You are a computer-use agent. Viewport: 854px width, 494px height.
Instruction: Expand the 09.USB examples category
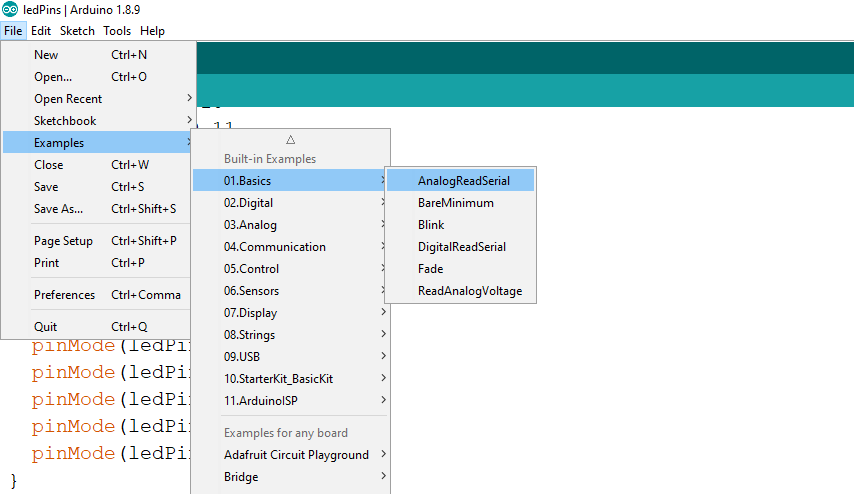(290, 357)
